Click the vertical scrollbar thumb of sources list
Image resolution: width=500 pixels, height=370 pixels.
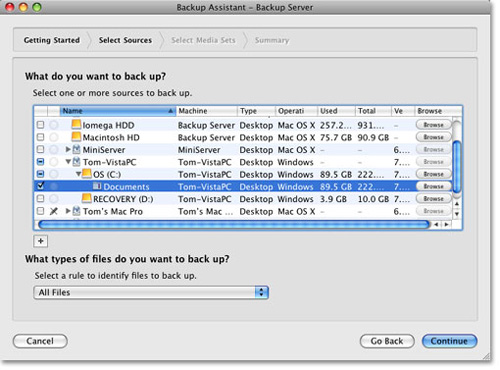point(457,167)
